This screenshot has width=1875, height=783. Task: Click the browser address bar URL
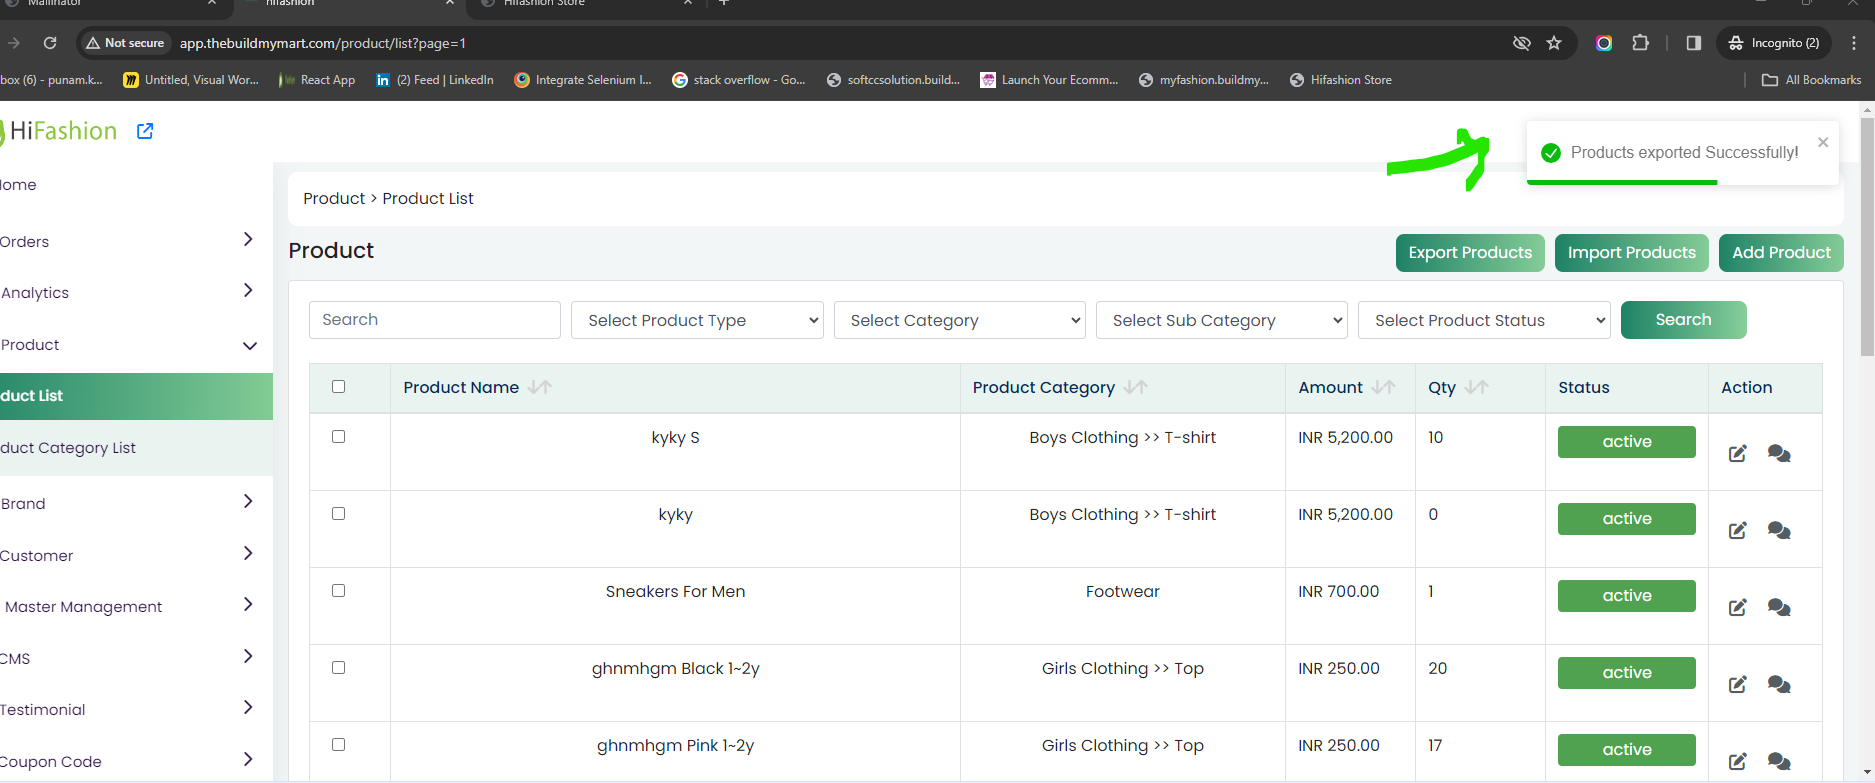(x=323, y=43)
